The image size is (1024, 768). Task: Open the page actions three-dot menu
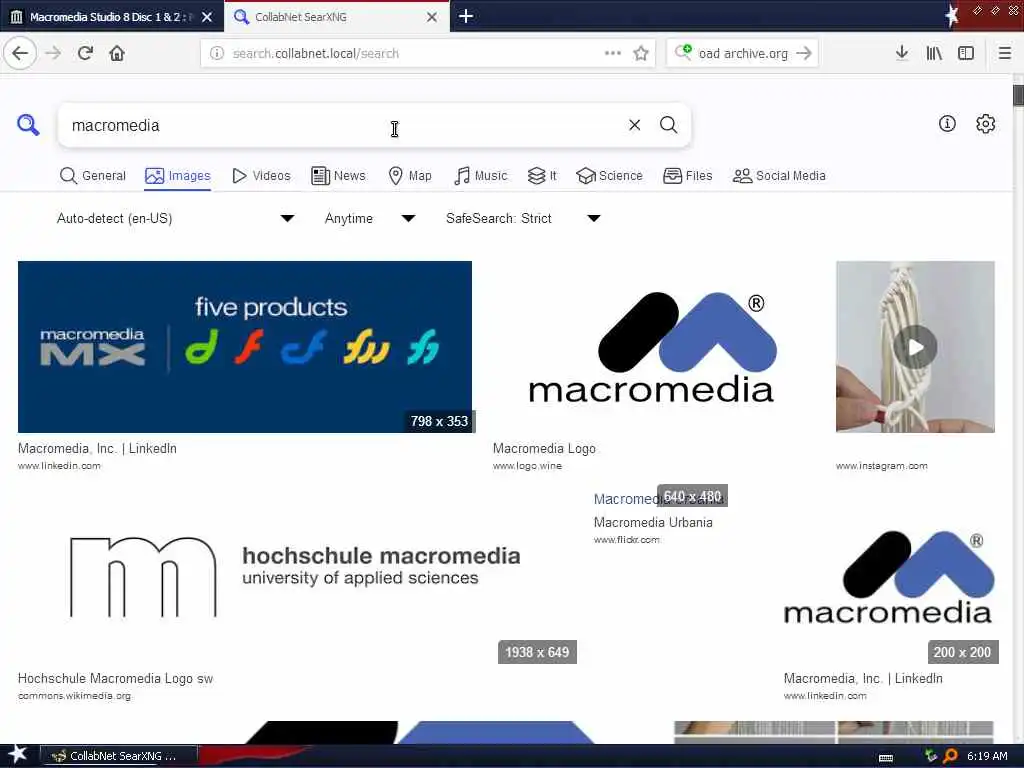[613, 53]
